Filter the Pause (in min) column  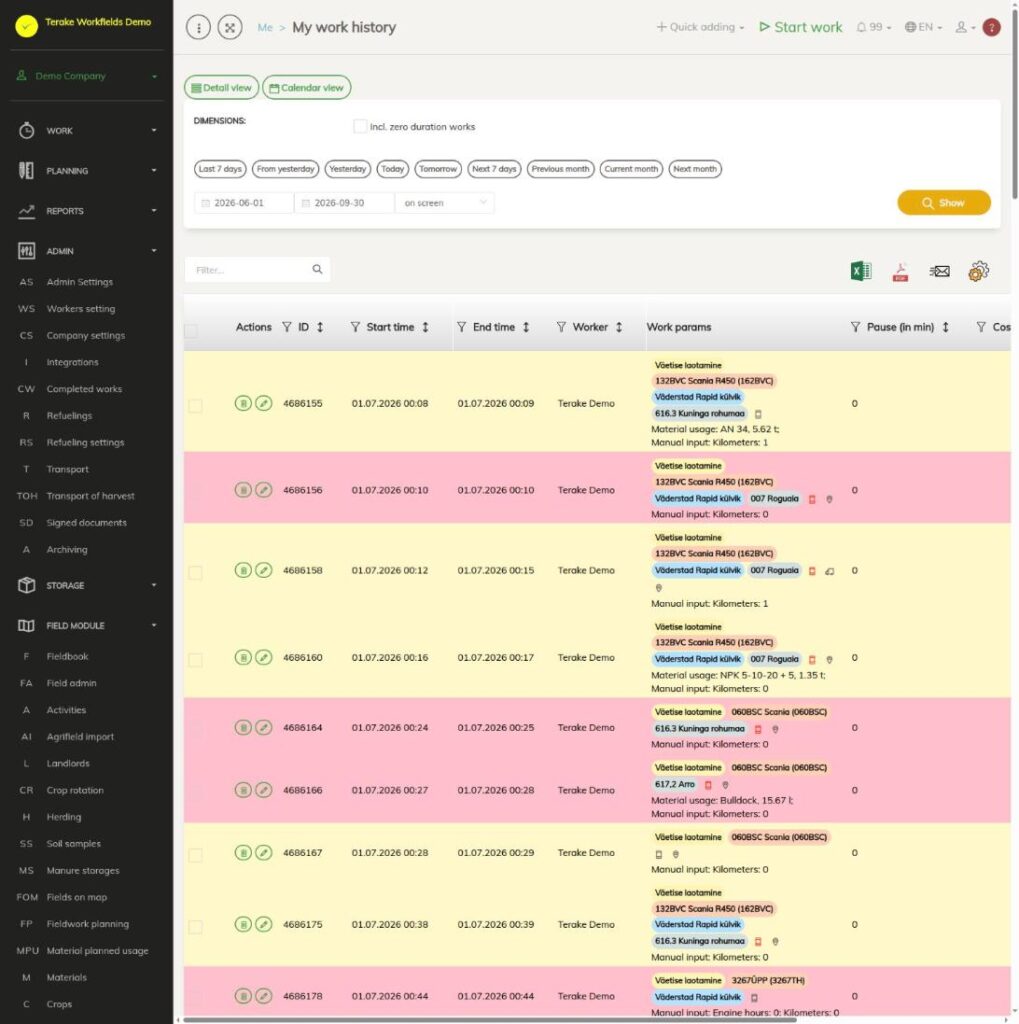856,327
